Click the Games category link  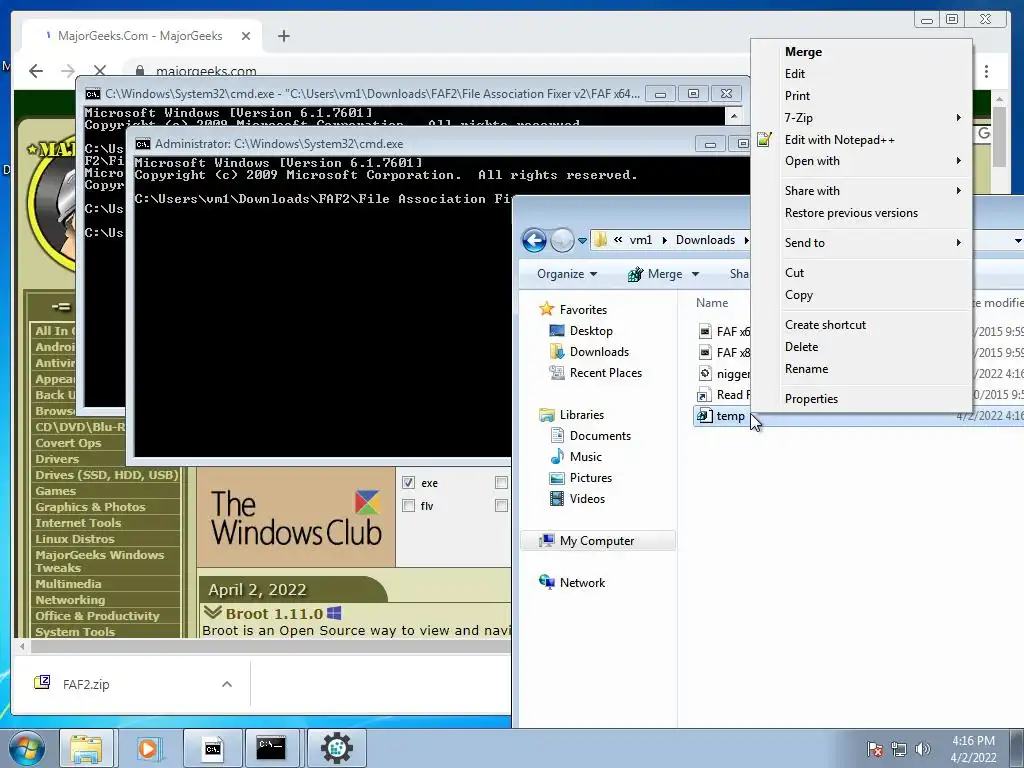pyautogui.click(x=56, y=491)
